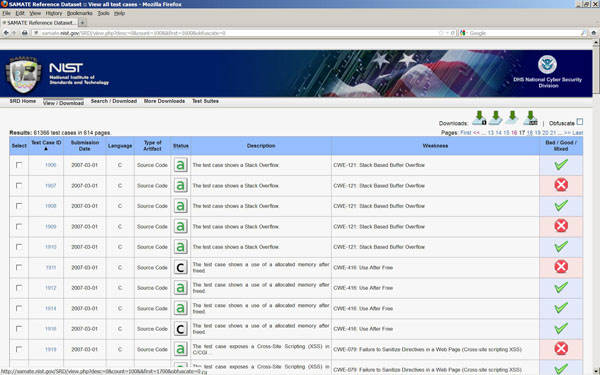Click the black 'c' status icon in row 1911
600x375 pixels.
(181, 267)
